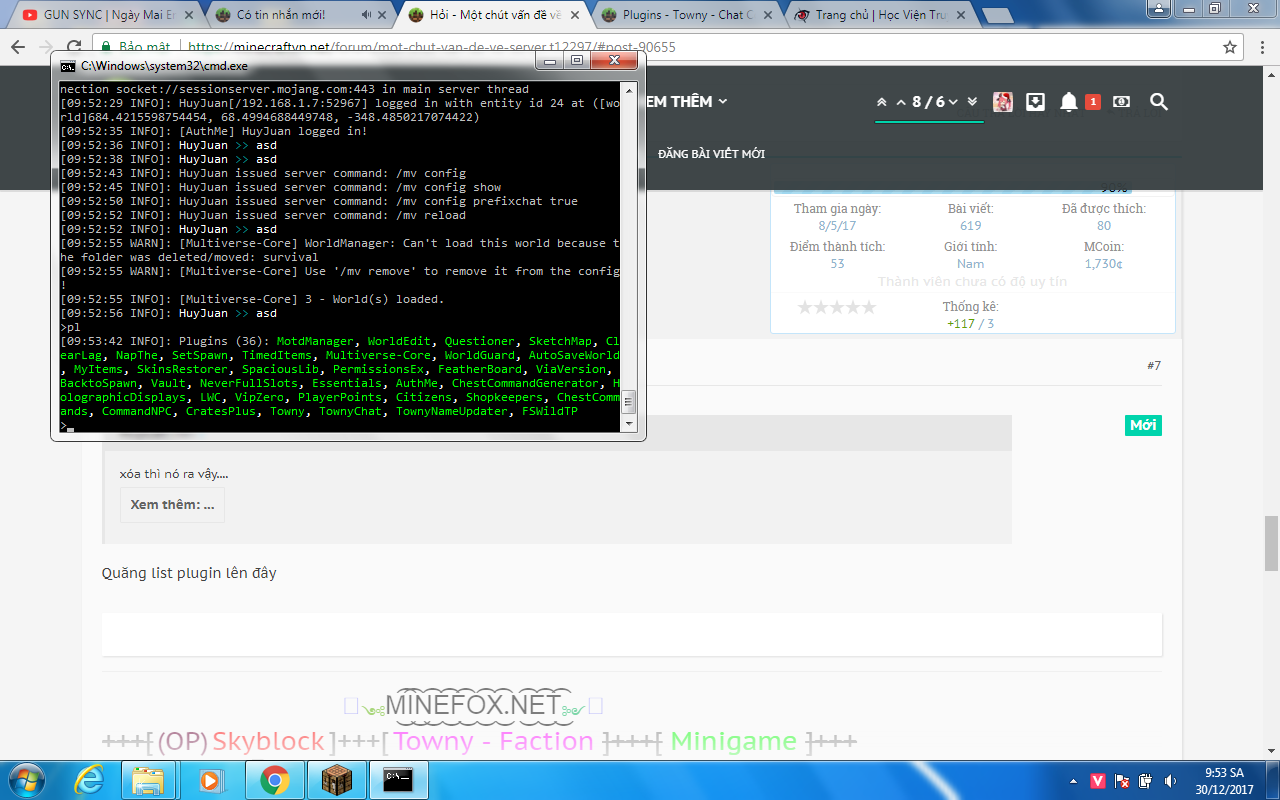
Task: Expand the 'Xem thêm' header dropdown
Action: (686, 102)
